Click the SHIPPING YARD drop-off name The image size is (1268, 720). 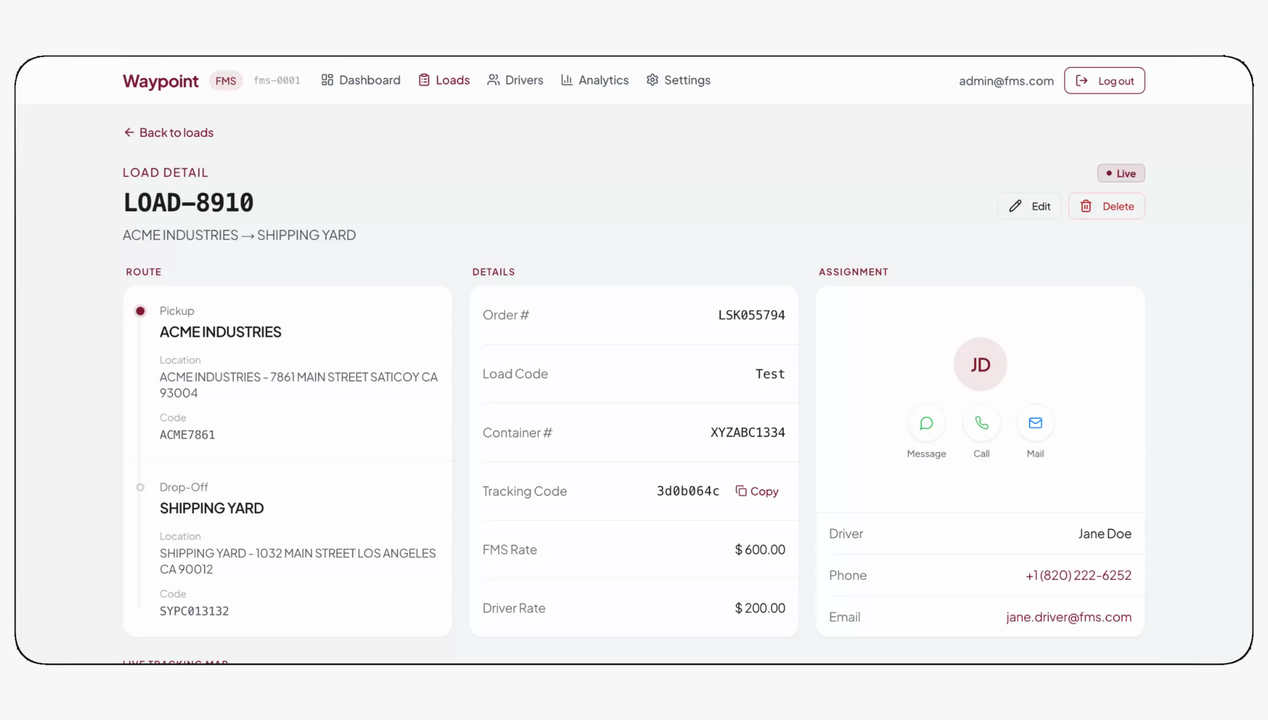tap(212, 508)
